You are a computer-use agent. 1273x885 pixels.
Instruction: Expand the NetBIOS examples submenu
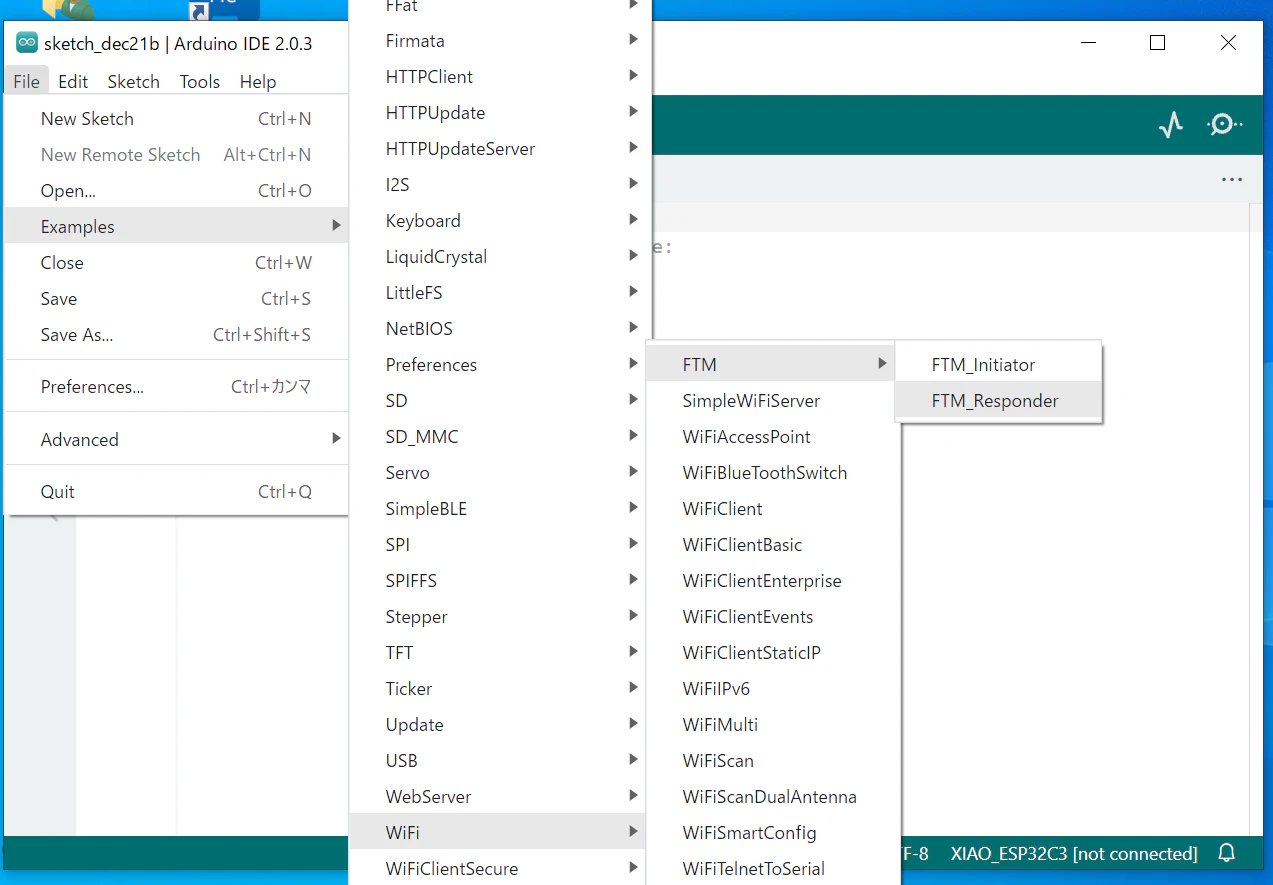point(500,329)
